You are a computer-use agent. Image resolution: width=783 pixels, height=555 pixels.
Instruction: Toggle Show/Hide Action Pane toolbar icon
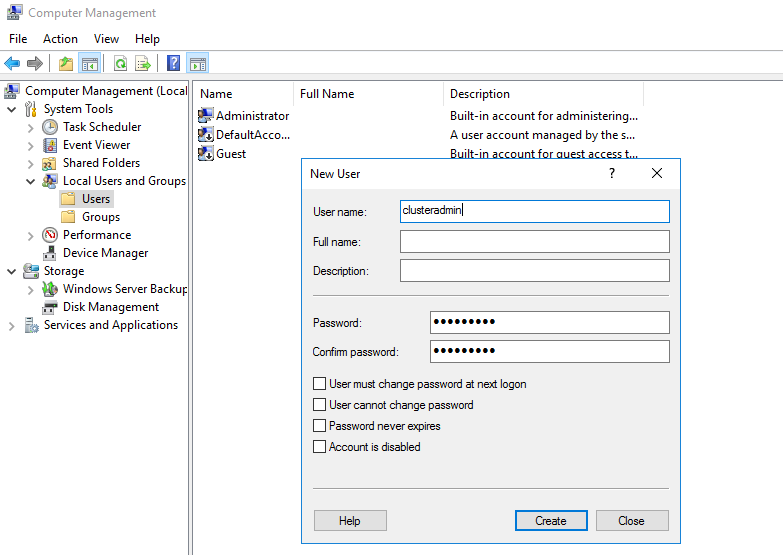tap(197, 64)
